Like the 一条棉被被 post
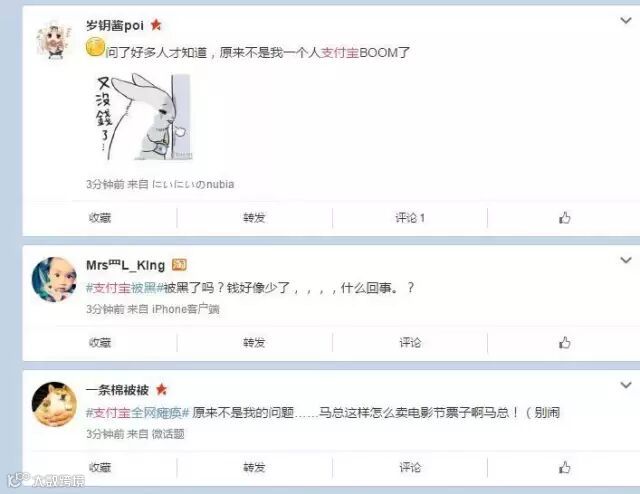The height and width of the screenshot is (494, 640). (564, 467)
